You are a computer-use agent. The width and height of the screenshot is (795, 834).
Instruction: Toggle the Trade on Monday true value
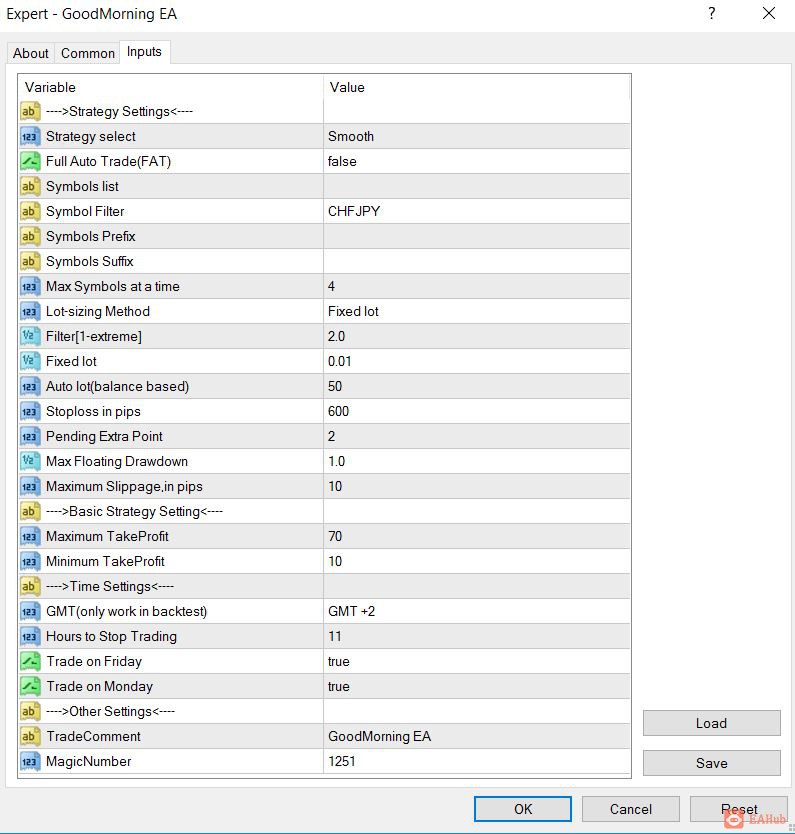(476, 686)
